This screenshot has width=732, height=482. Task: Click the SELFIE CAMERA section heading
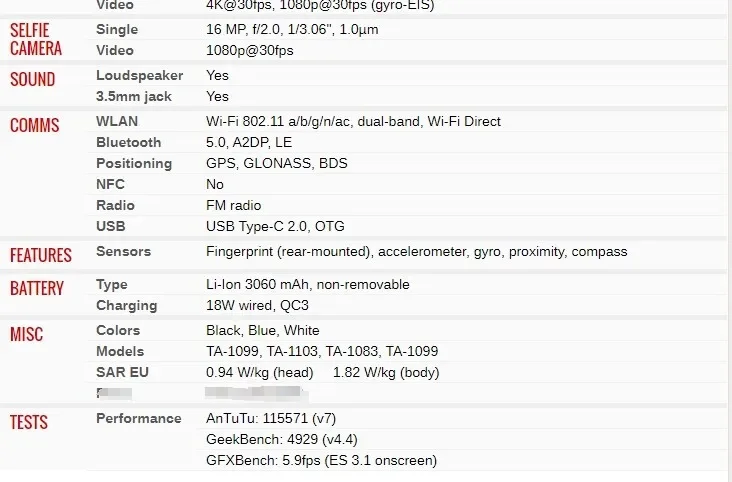(x=36, y=39)
